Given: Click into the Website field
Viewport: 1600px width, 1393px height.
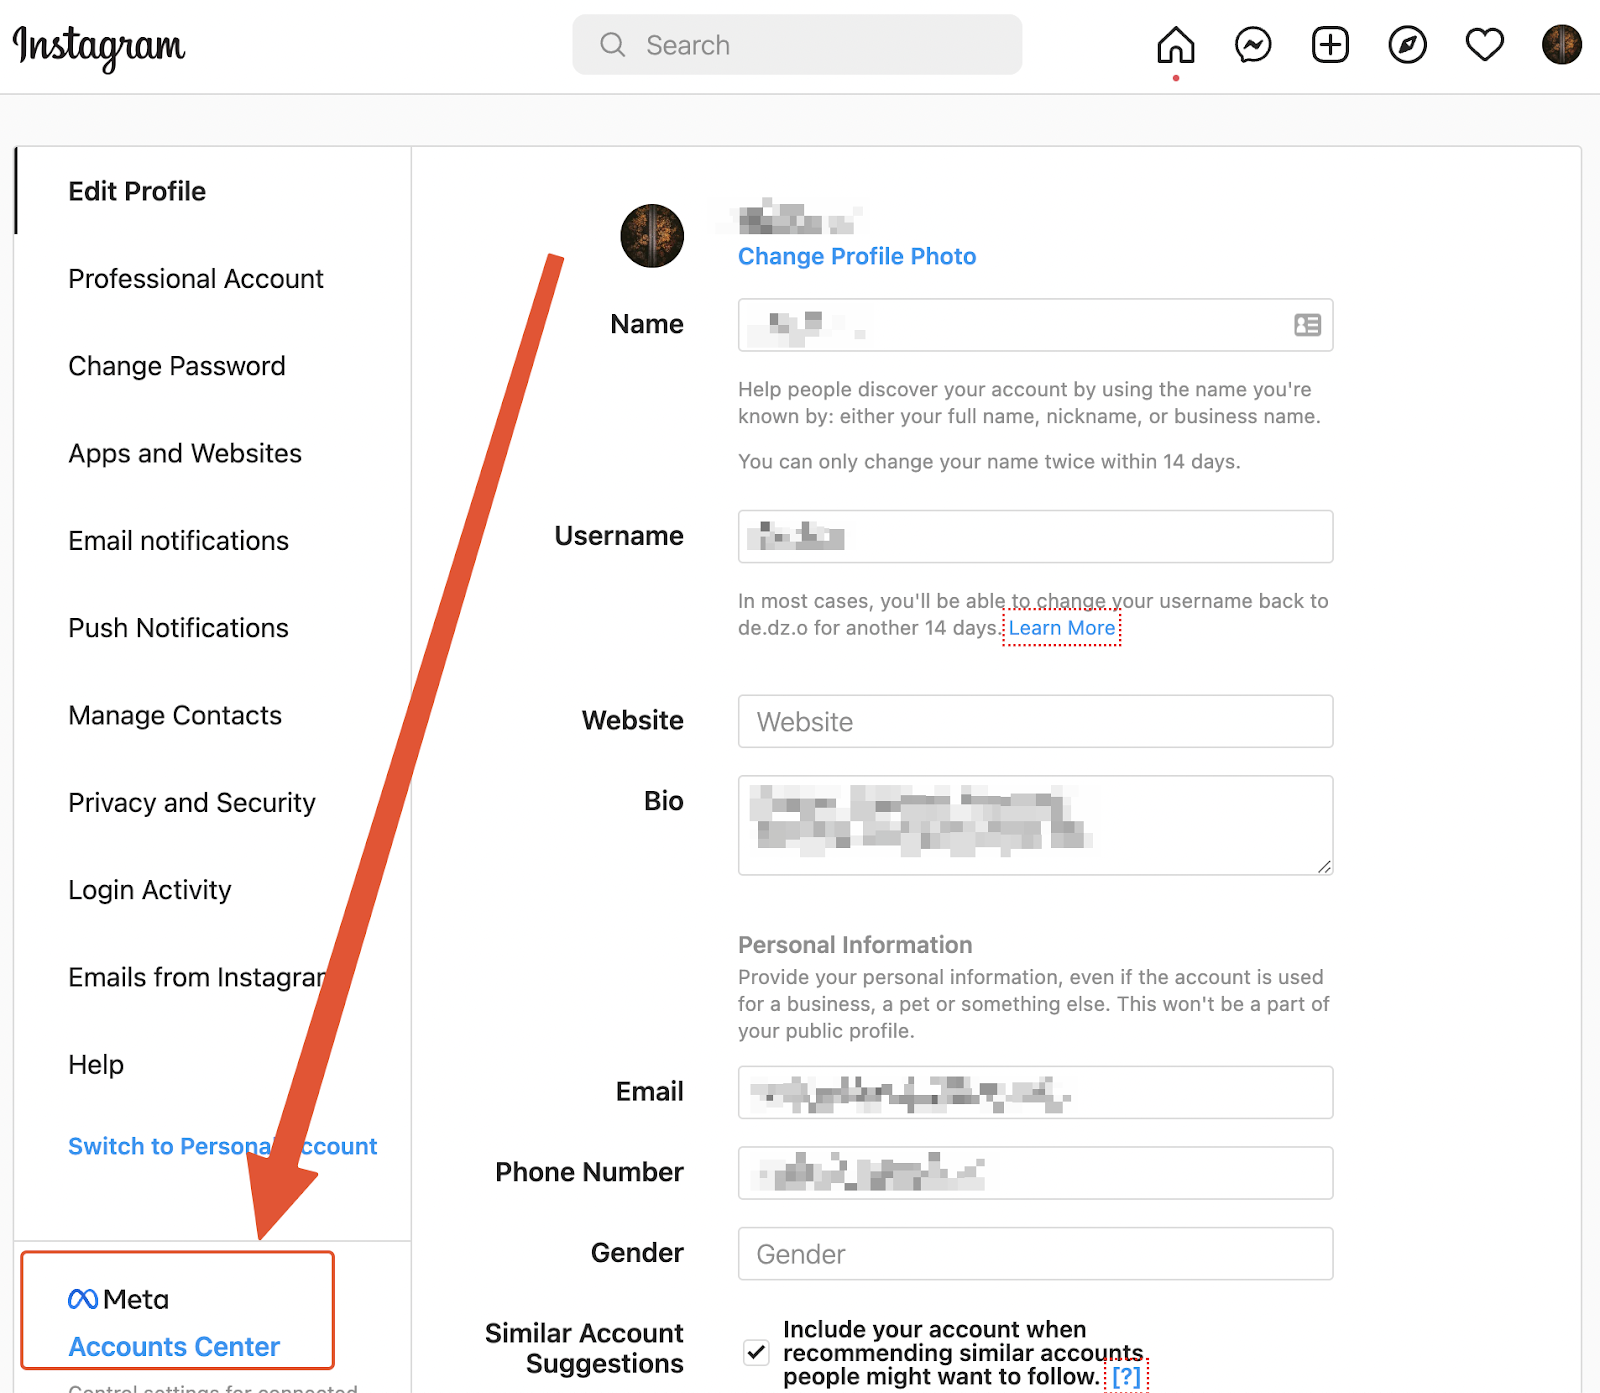Looking at the screenshot, I should click(x=1035, y=722).
